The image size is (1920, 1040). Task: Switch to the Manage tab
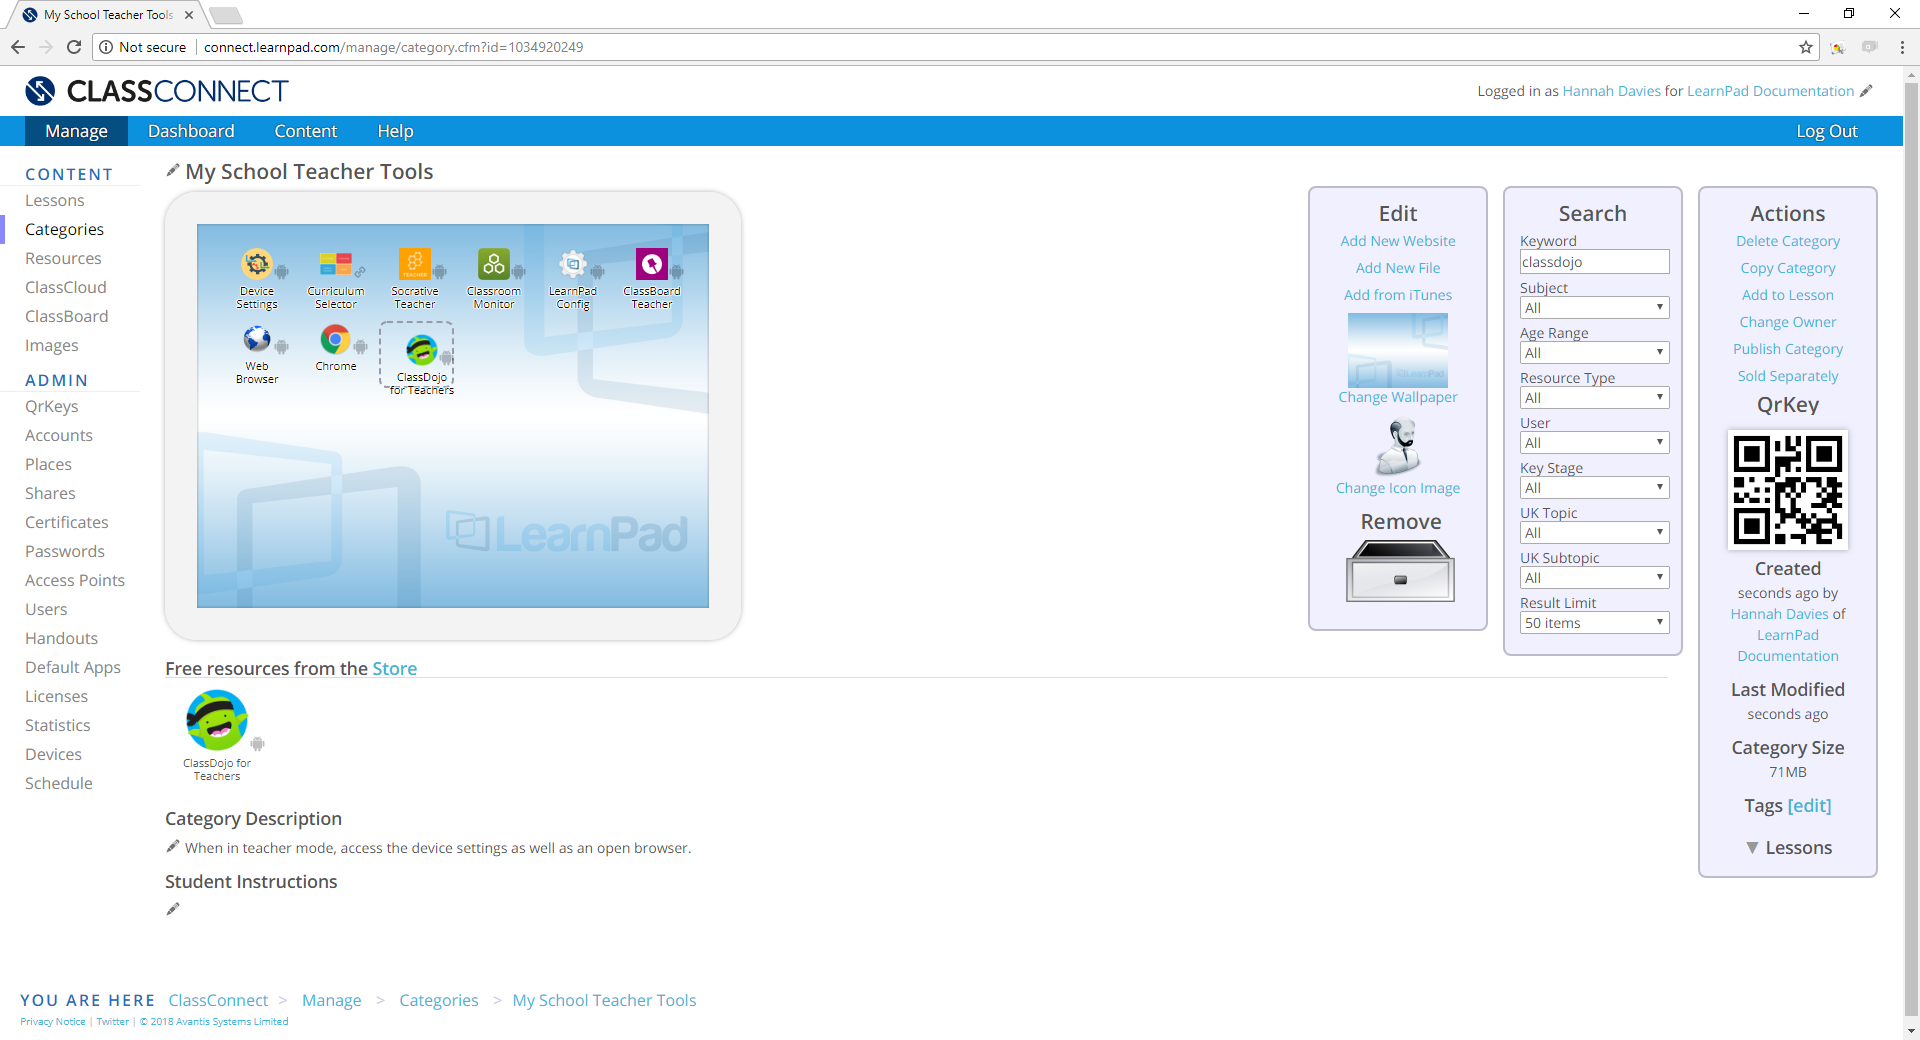[x=77, y=131]
